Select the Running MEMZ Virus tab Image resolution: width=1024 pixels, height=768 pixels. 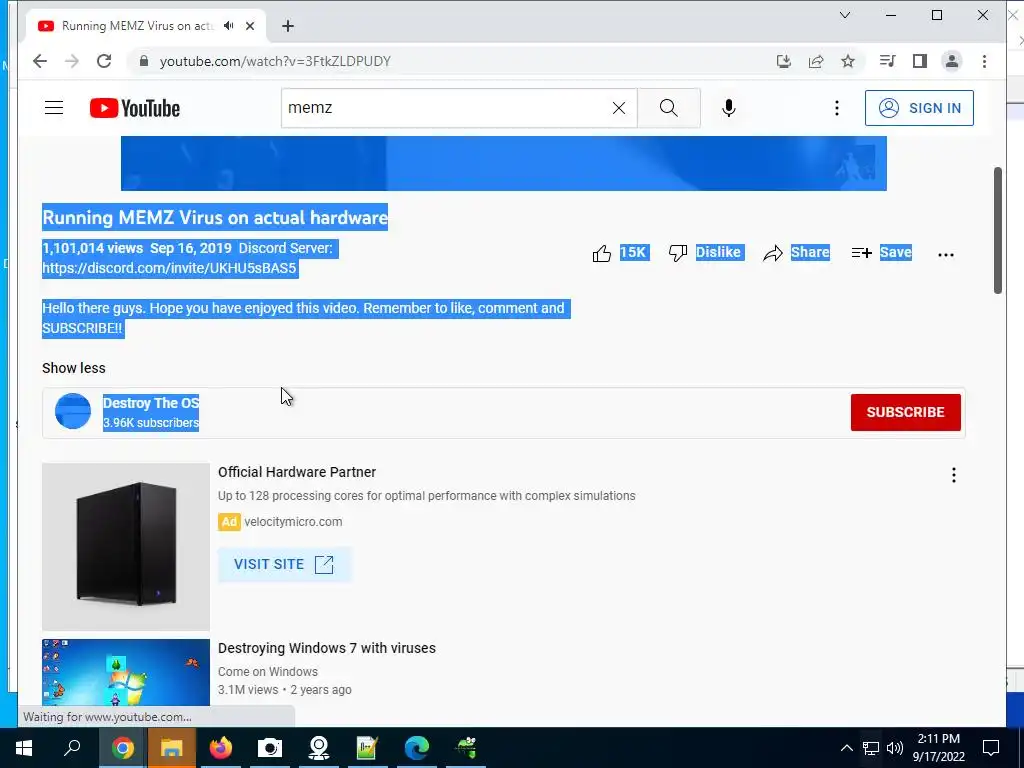tap(136, 26)
